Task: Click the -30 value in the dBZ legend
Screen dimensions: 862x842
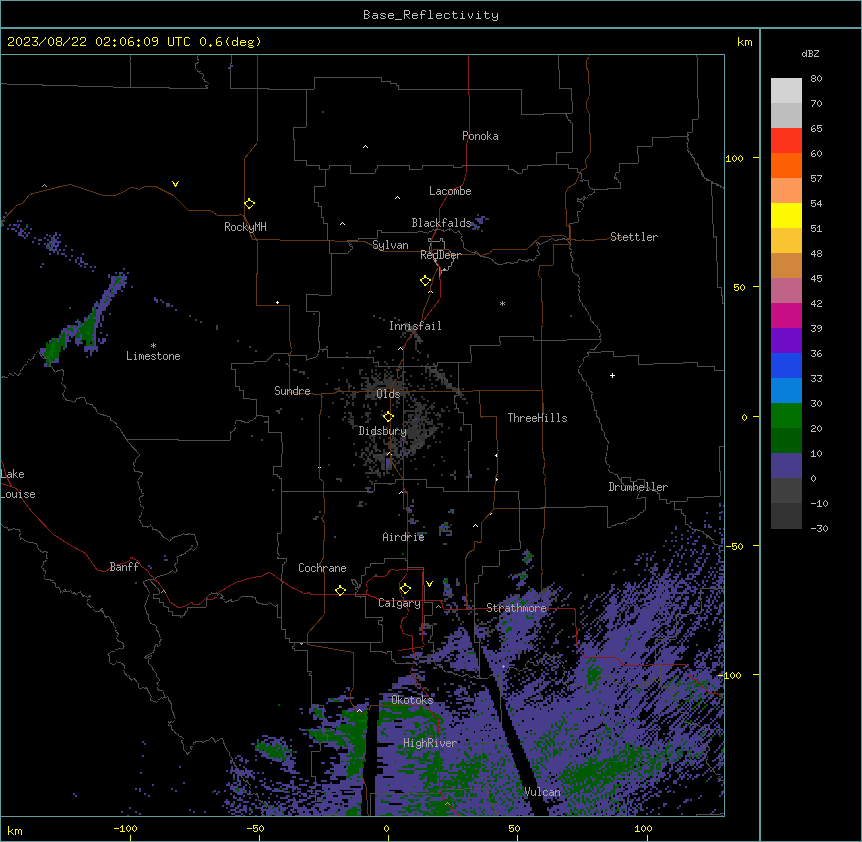Action: point(819,528)
